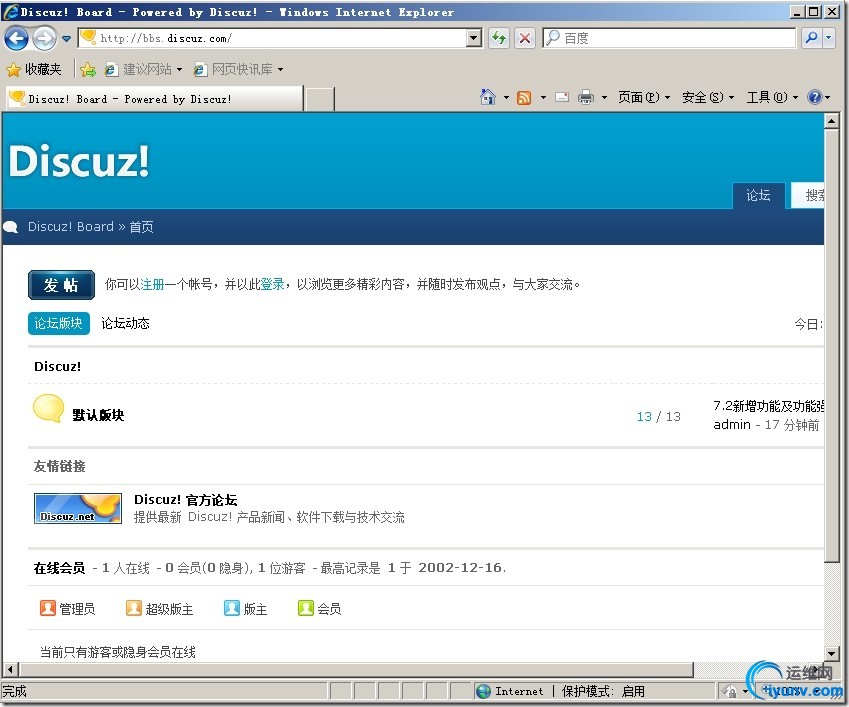Click the Discuz.net banner thumbnail

77,508
